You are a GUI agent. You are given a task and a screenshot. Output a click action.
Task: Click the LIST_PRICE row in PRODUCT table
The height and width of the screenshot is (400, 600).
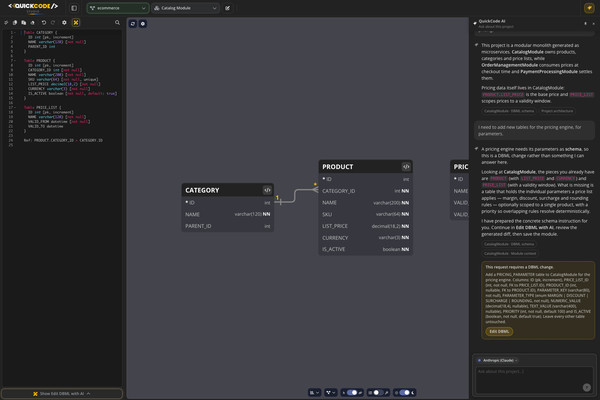[365, 226]
